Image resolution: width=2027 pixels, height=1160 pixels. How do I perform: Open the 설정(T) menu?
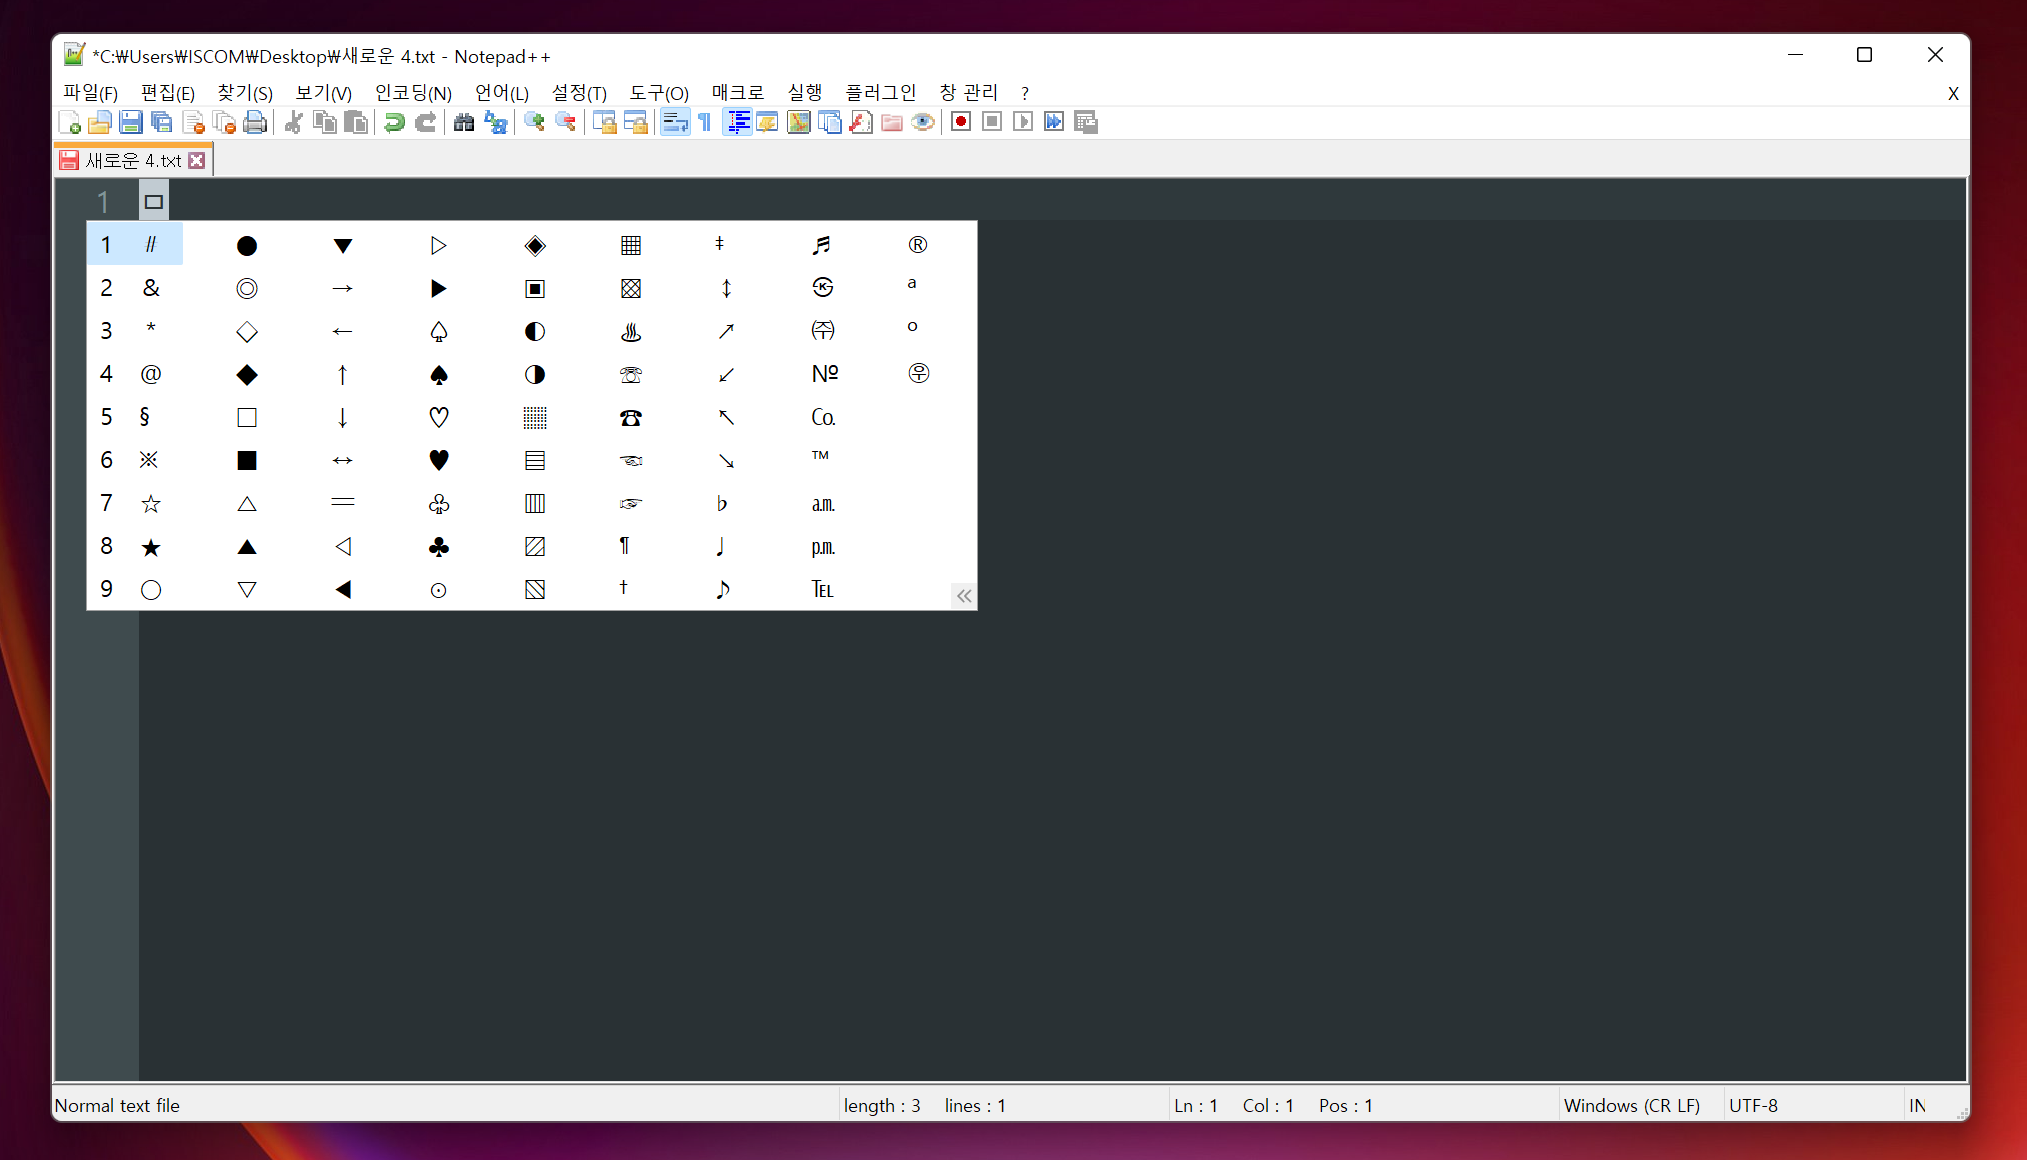point(580,93)
